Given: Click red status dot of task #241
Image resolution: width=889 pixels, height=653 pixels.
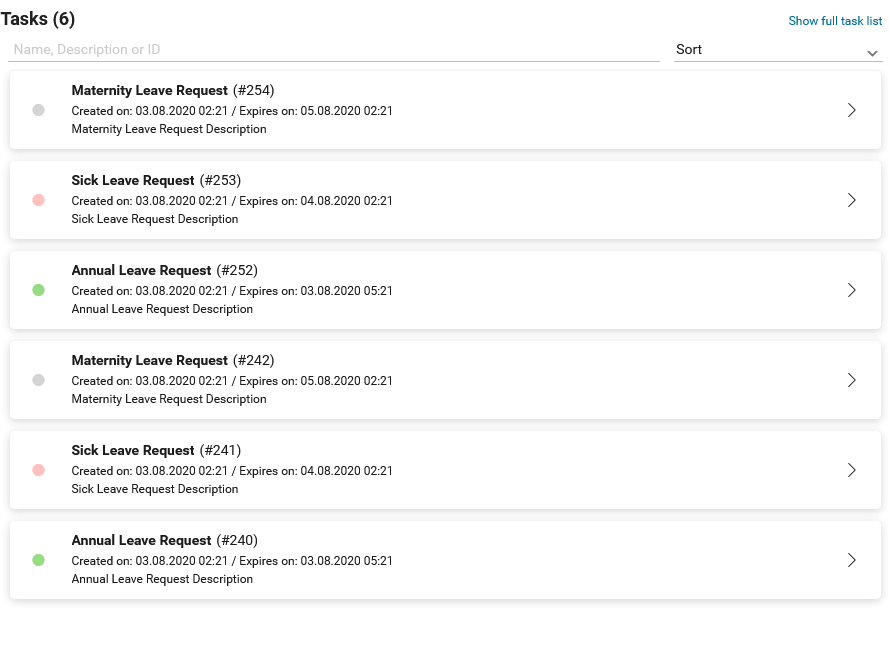Looking at the screenshot, I should tap(39, 470).
